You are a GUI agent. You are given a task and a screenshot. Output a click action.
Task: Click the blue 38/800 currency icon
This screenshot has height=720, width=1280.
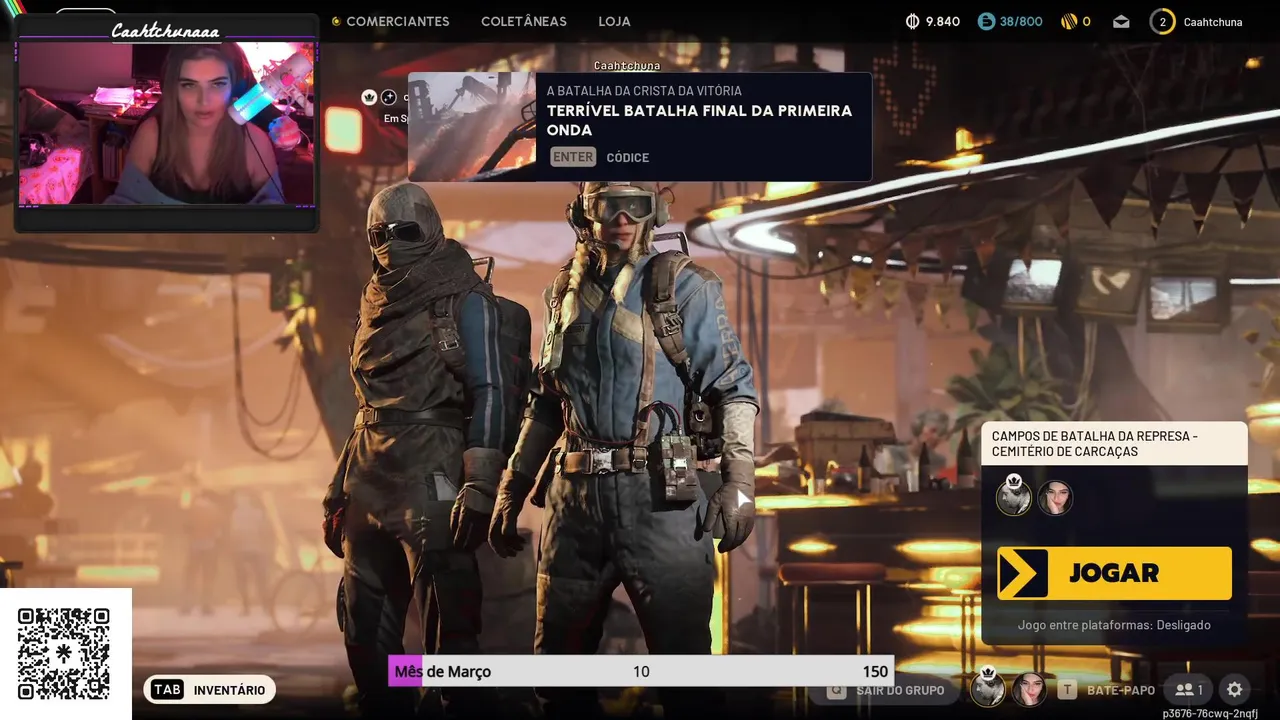point(986,21)
